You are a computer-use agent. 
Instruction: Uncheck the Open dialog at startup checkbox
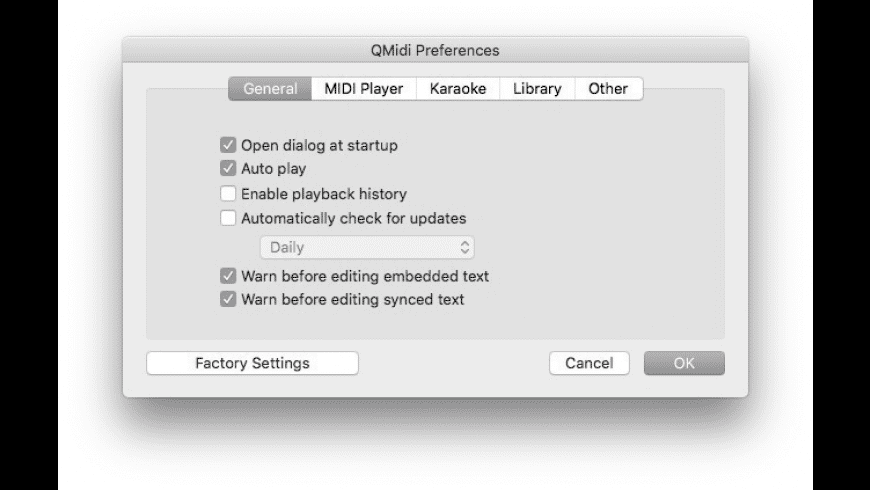click(228, 146)
